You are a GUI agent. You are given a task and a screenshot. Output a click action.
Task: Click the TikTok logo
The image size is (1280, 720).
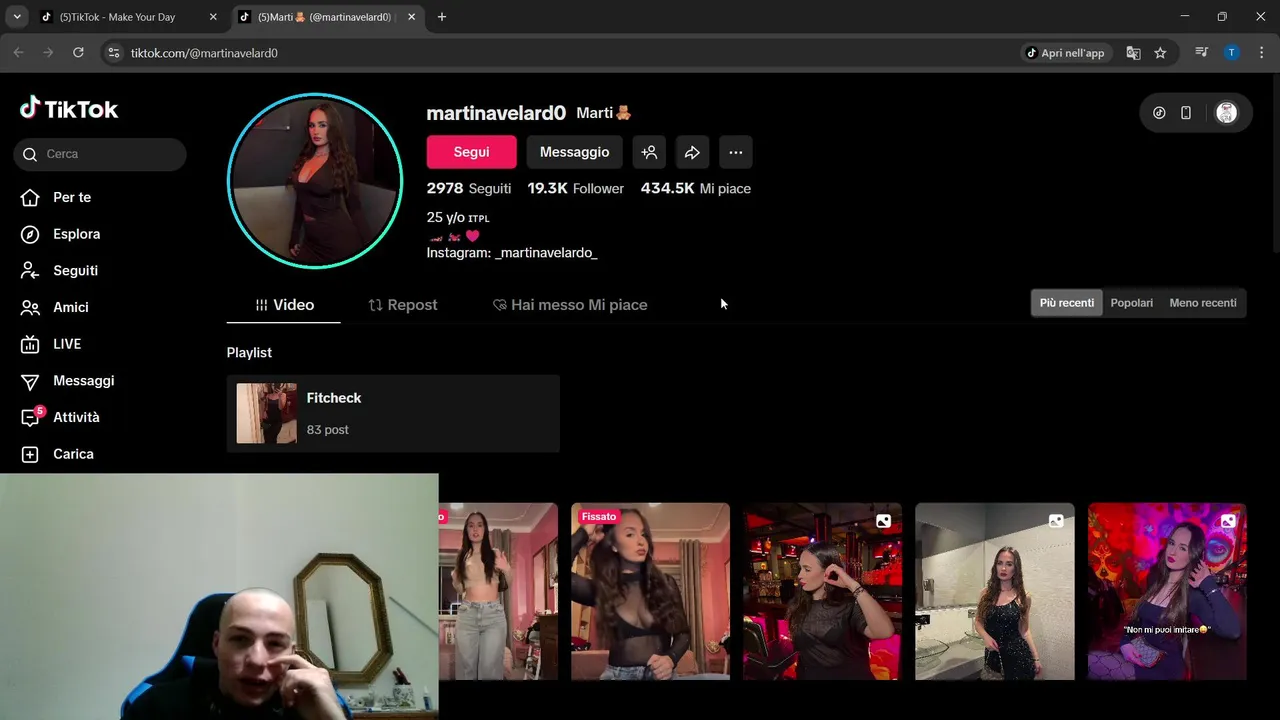coord(69,109)
